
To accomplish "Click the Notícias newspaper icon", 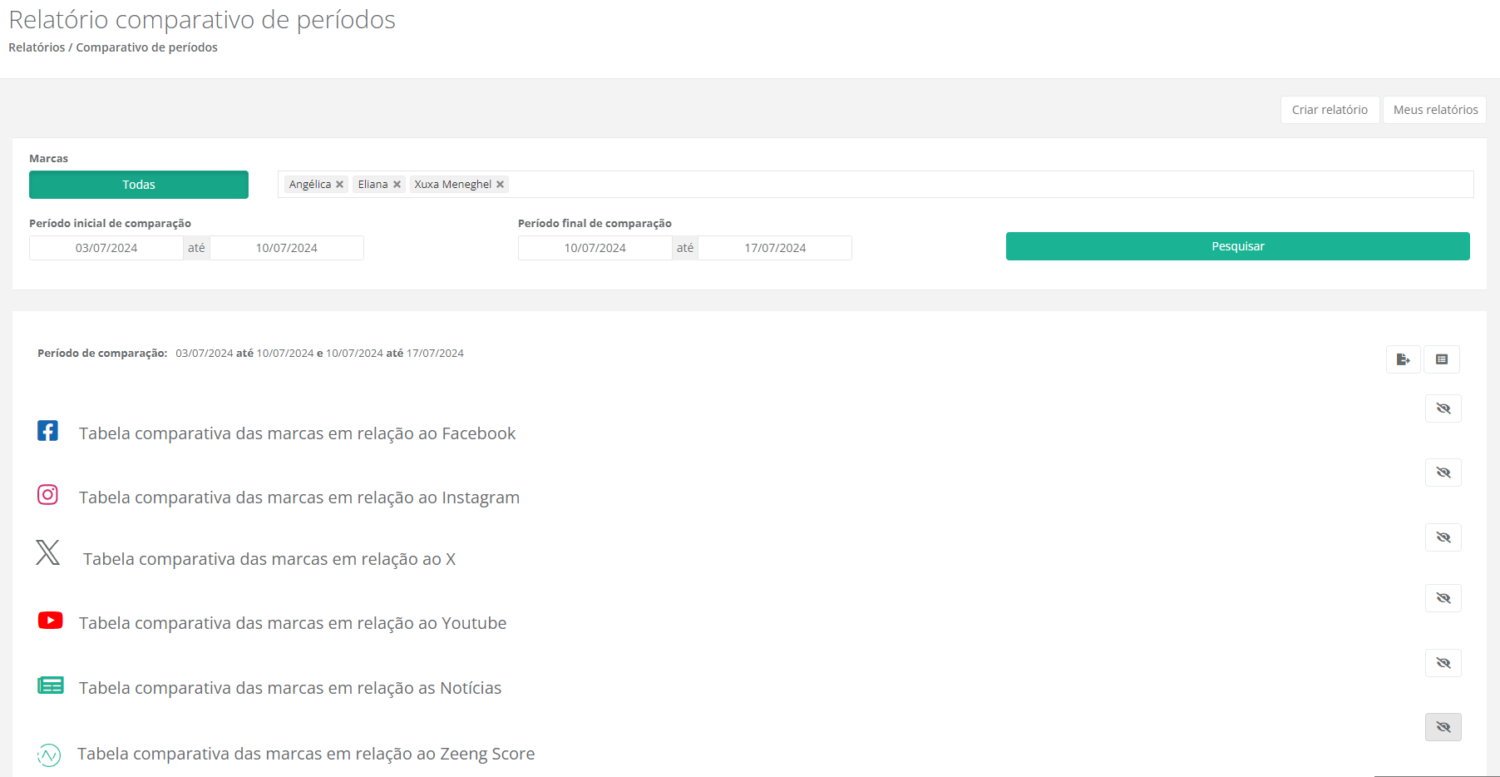I will (50, 686).
